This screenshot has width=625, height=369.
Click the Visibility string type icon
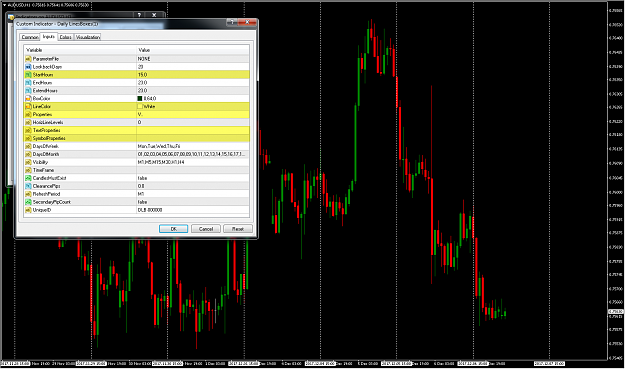point(28,162)
